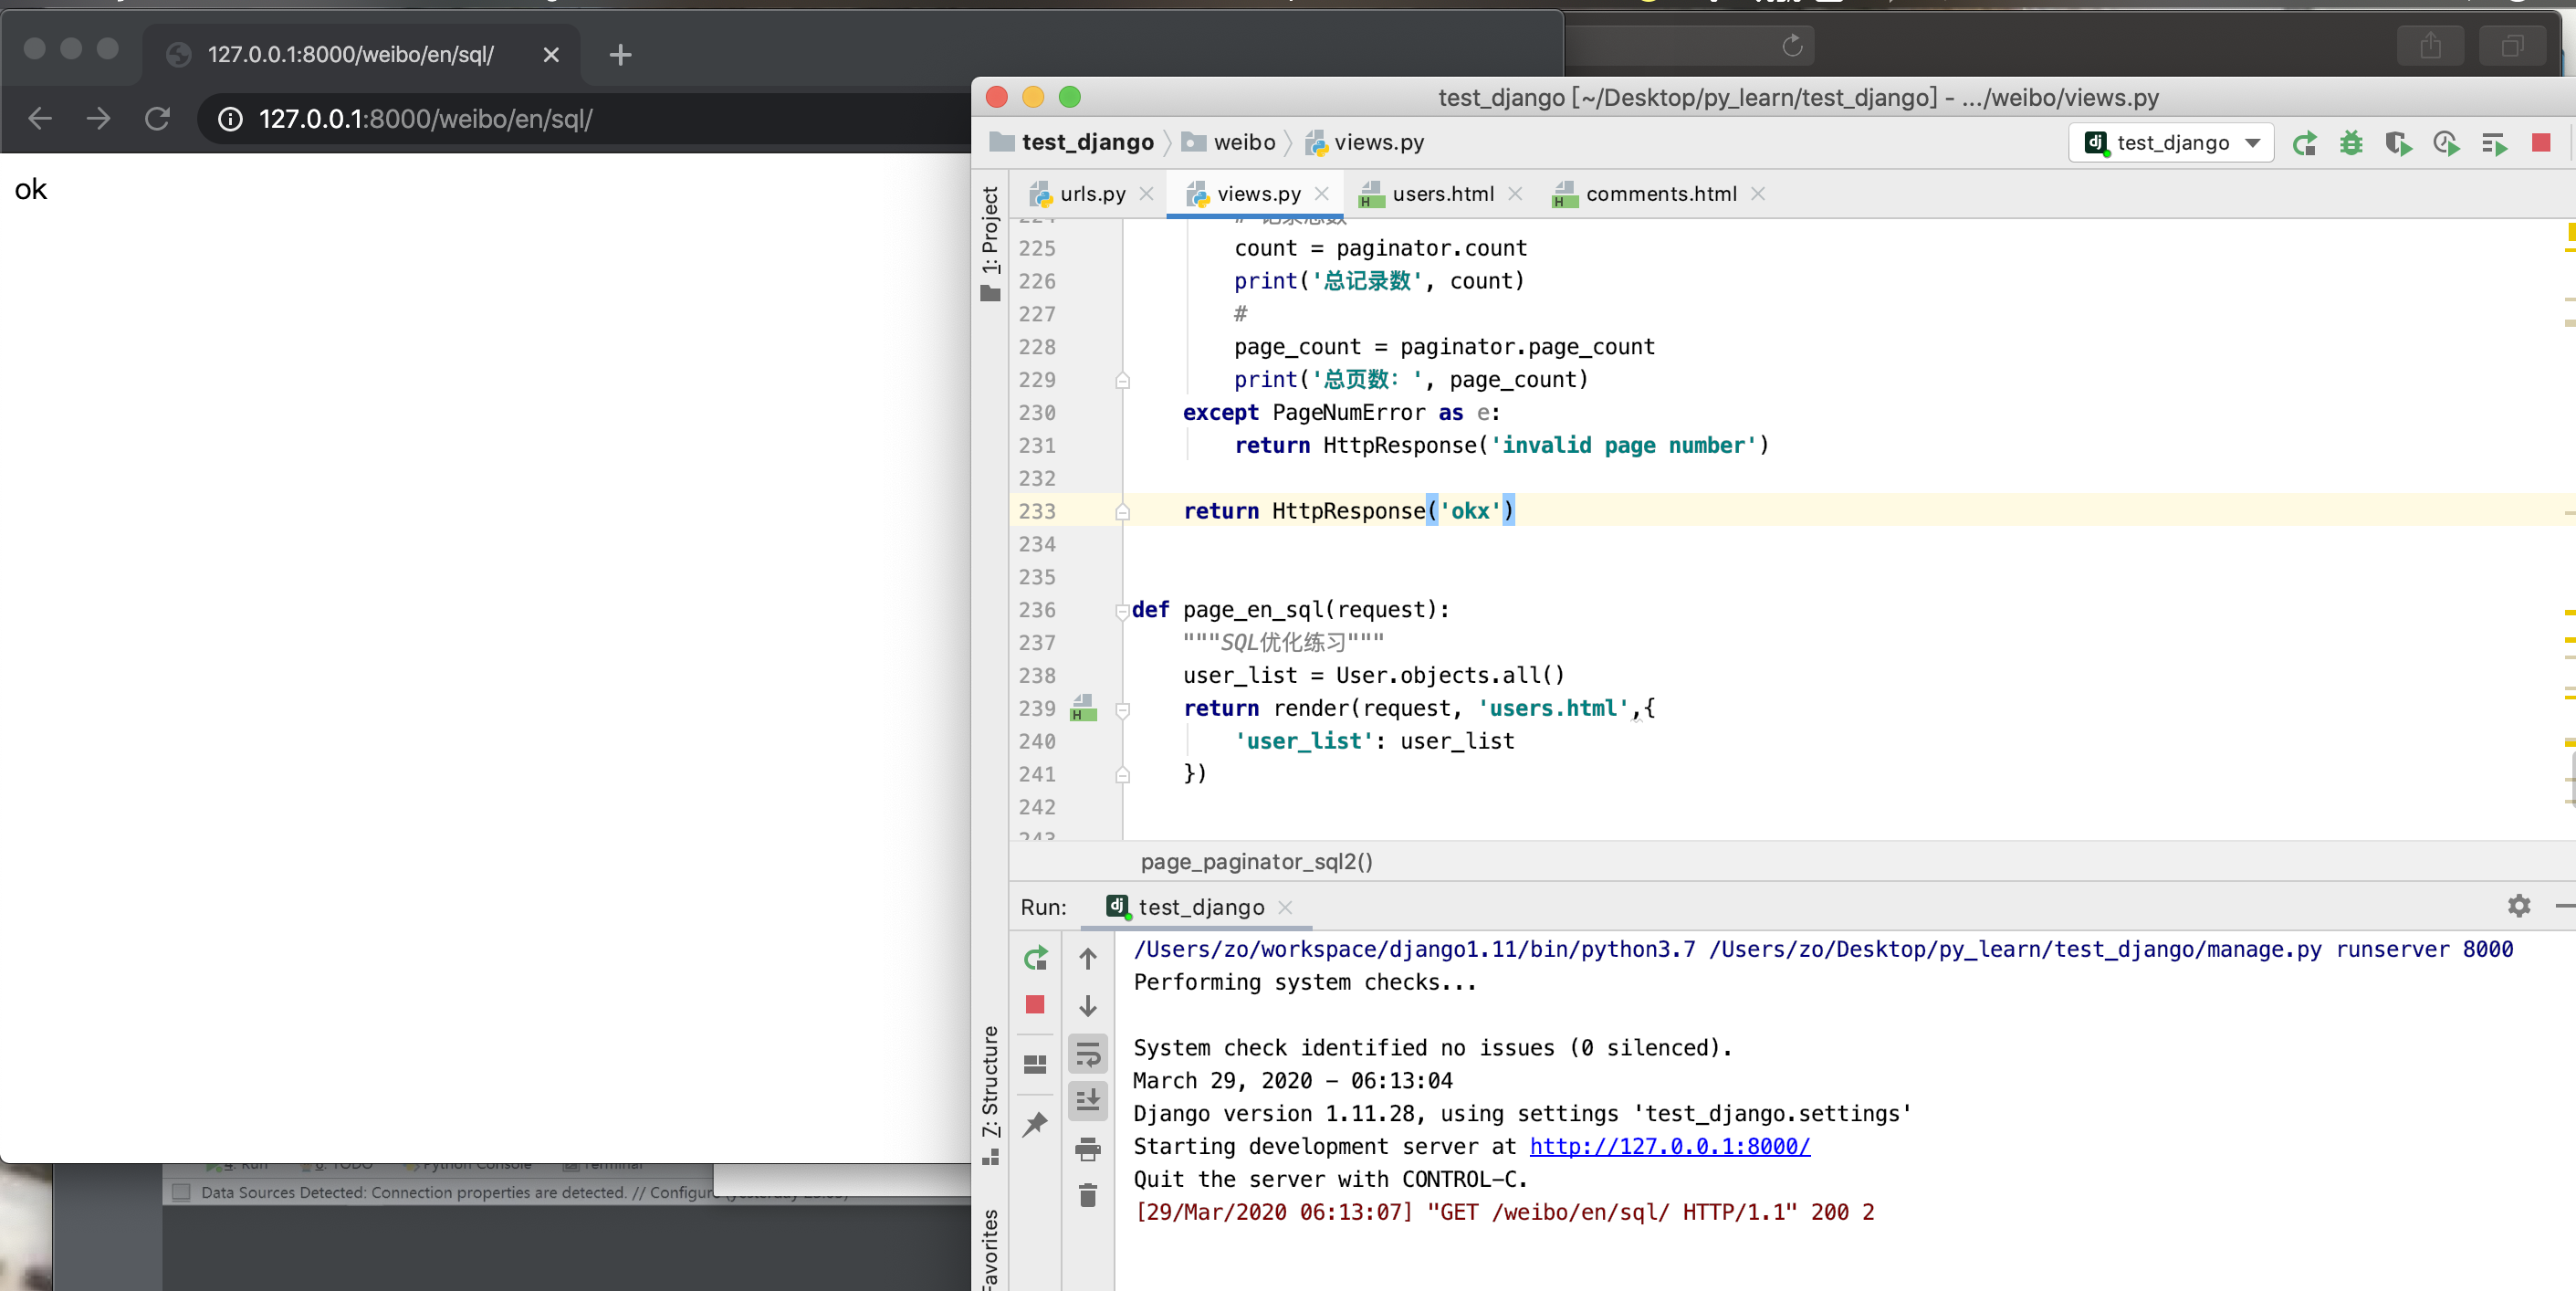The width and height of the screenshot is (2576, 1291).
Task: Rerun server in the Run panel
Action: pyautogui.click(x=1035, y=958)
